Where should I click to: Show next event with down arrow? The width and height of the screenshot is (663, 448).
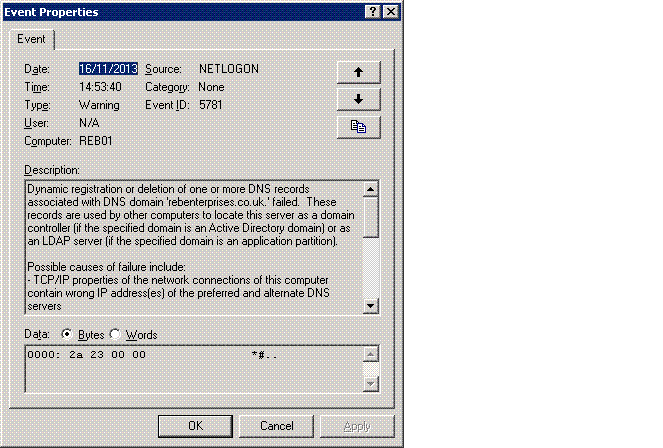[x=359, y=99]
